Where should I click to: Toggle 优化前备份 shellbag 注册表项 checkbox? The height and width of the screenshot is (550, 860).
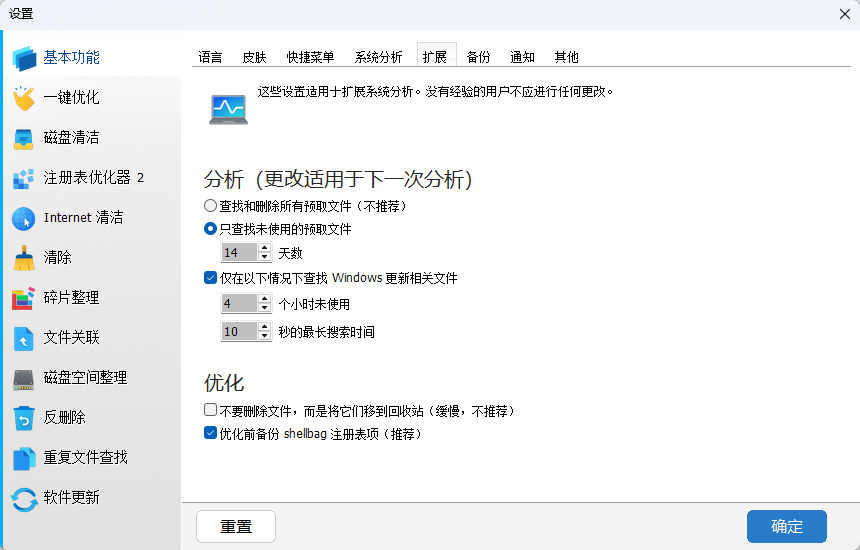tap(210, 433)
